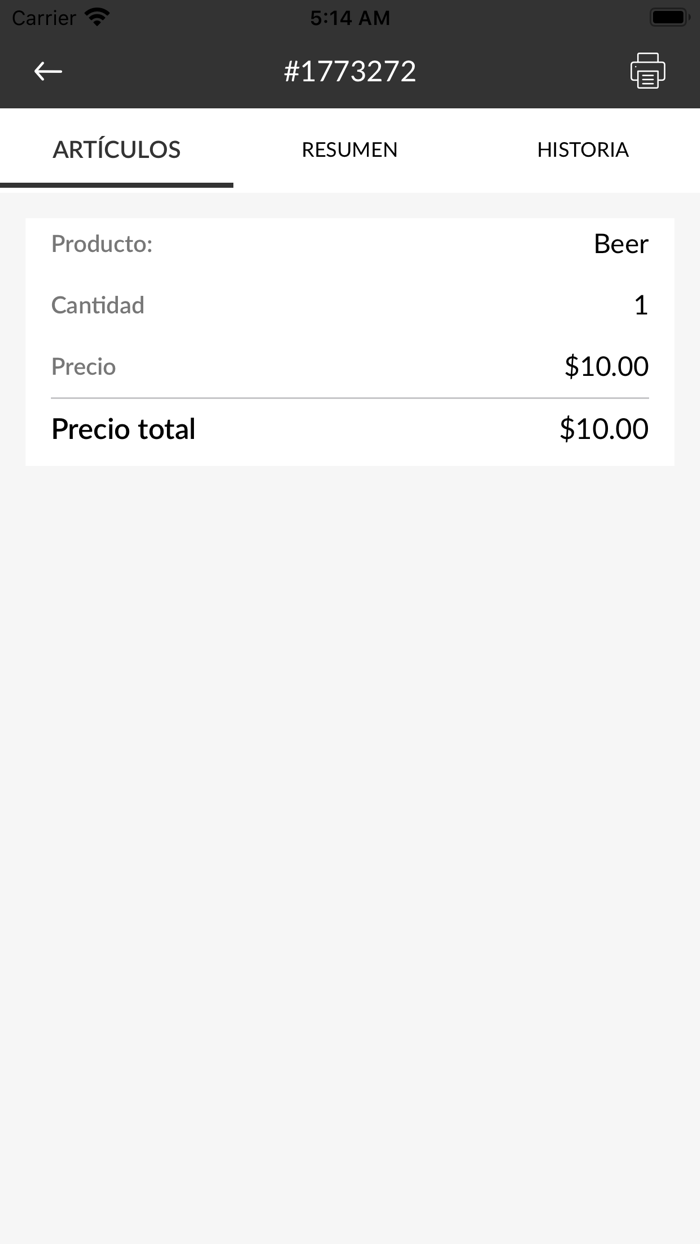
Task: Tap the active tab underline indicator
Action: pyautogui.click(x=116, y=185)
